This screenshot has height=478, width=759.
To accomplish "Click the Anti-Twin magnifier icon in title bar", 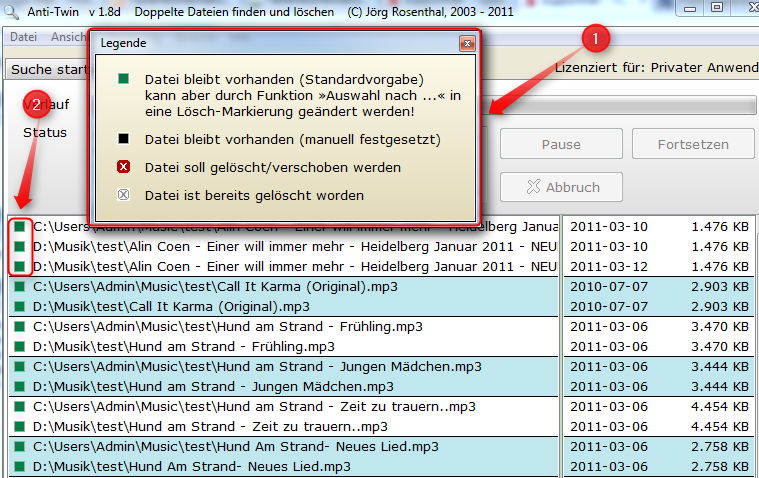I will pos(11,12).
